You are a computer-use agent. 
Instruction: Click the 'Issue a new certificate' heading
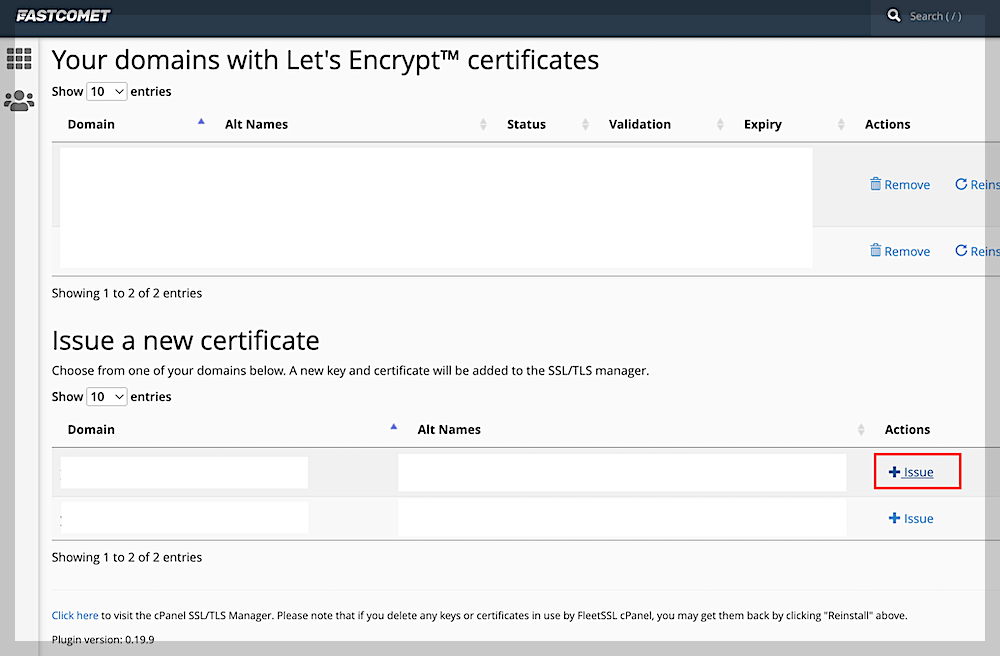[186, 340]
